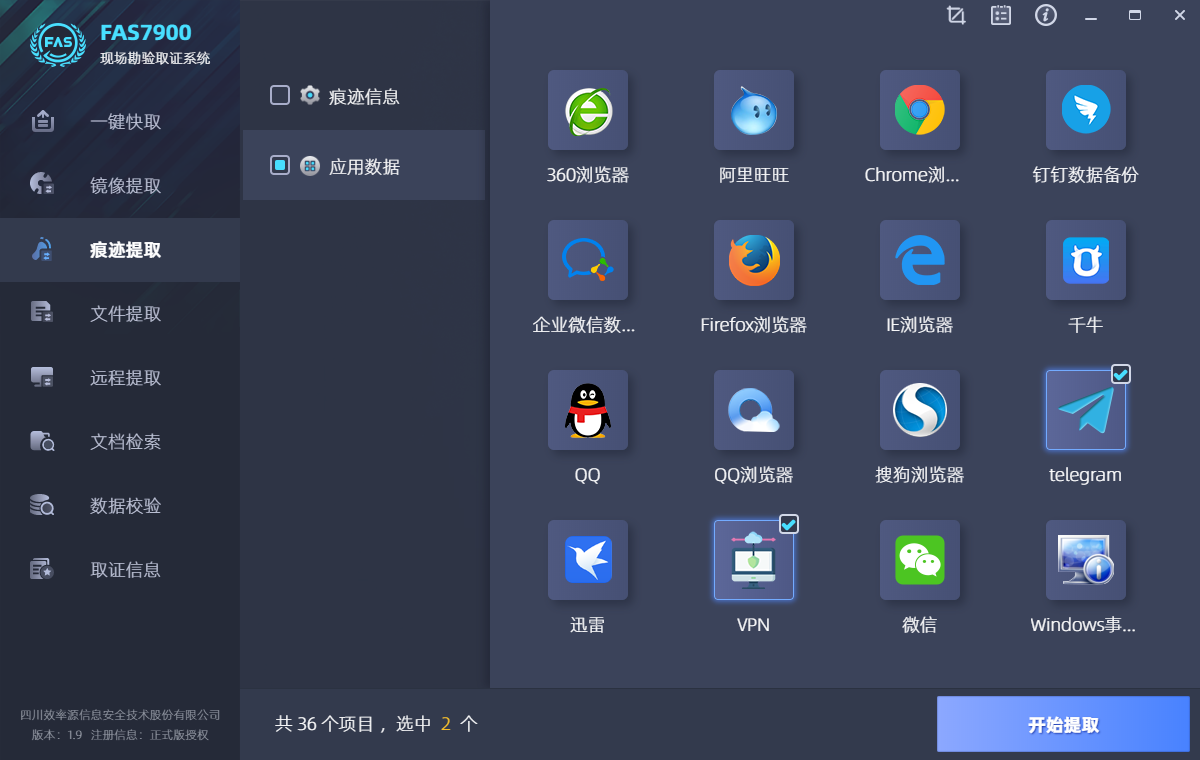
Task: Select the 企业微信数据 app icon
Action: click(x=588, y=260)
